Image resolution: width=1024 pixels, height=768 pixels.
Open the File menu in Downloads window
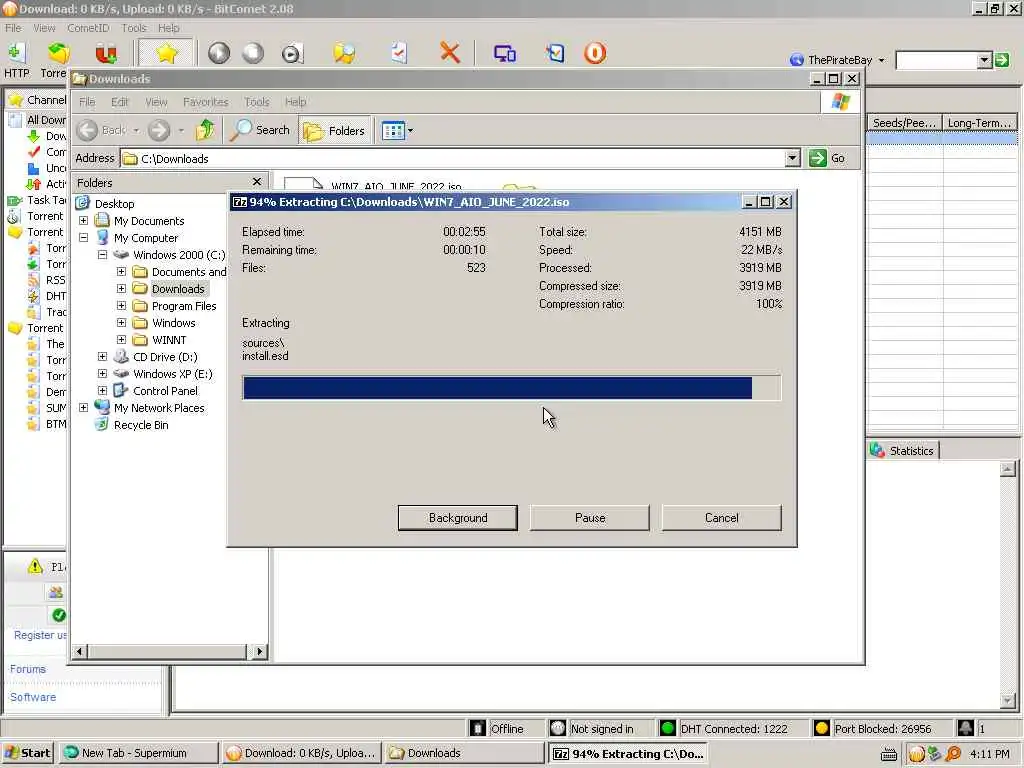tap(87, 102)
